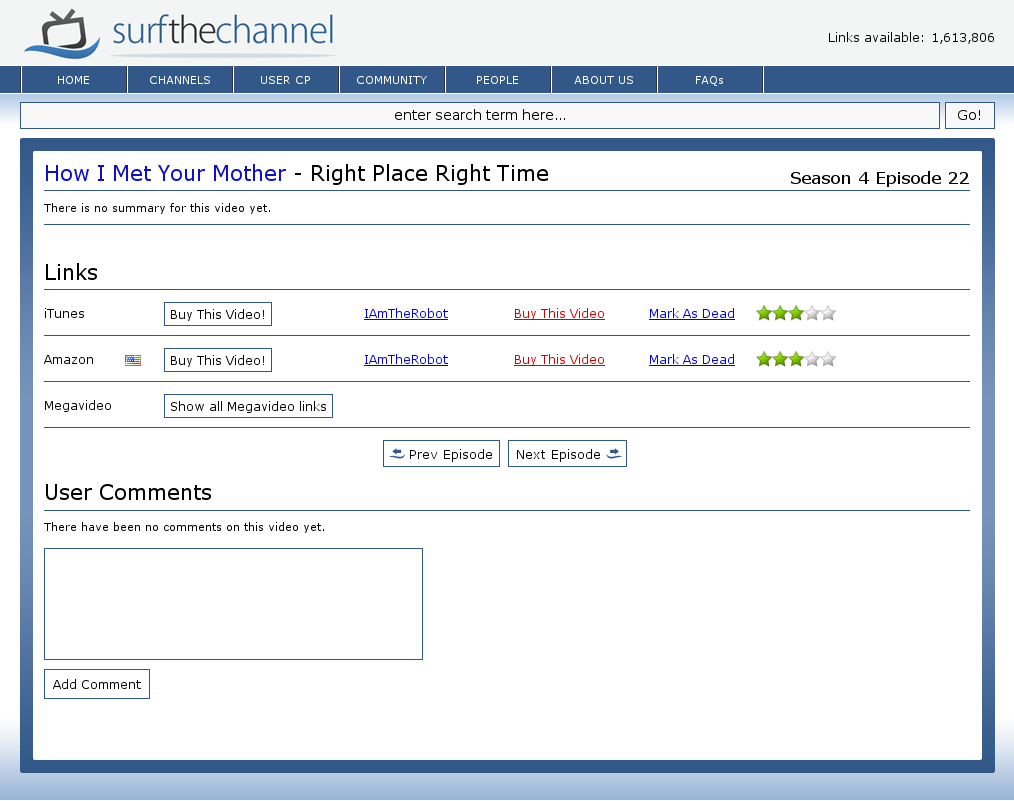This screenshot has height=801, width=1014.
Task: Rate the iTunes link one star
Action: click(x=764, y=314)
